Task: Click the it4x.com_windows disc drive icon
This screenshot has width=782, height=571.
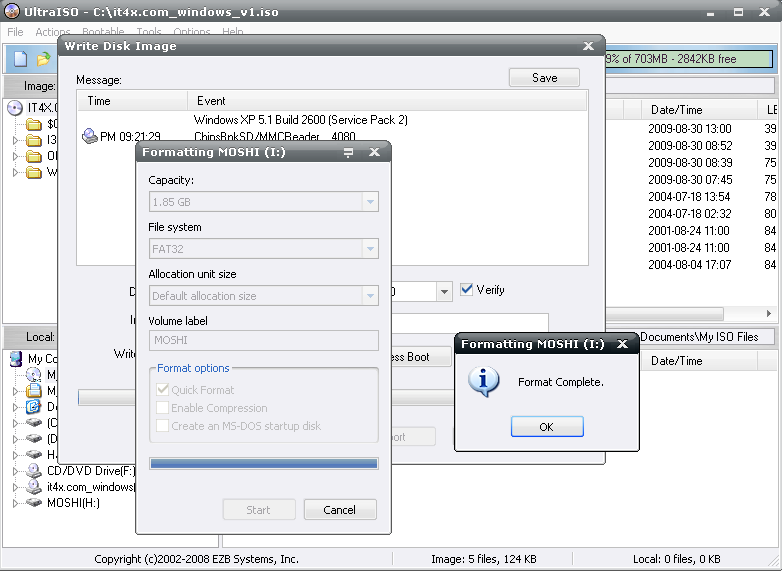Action: pyautogui.click(x=33, y=486)
